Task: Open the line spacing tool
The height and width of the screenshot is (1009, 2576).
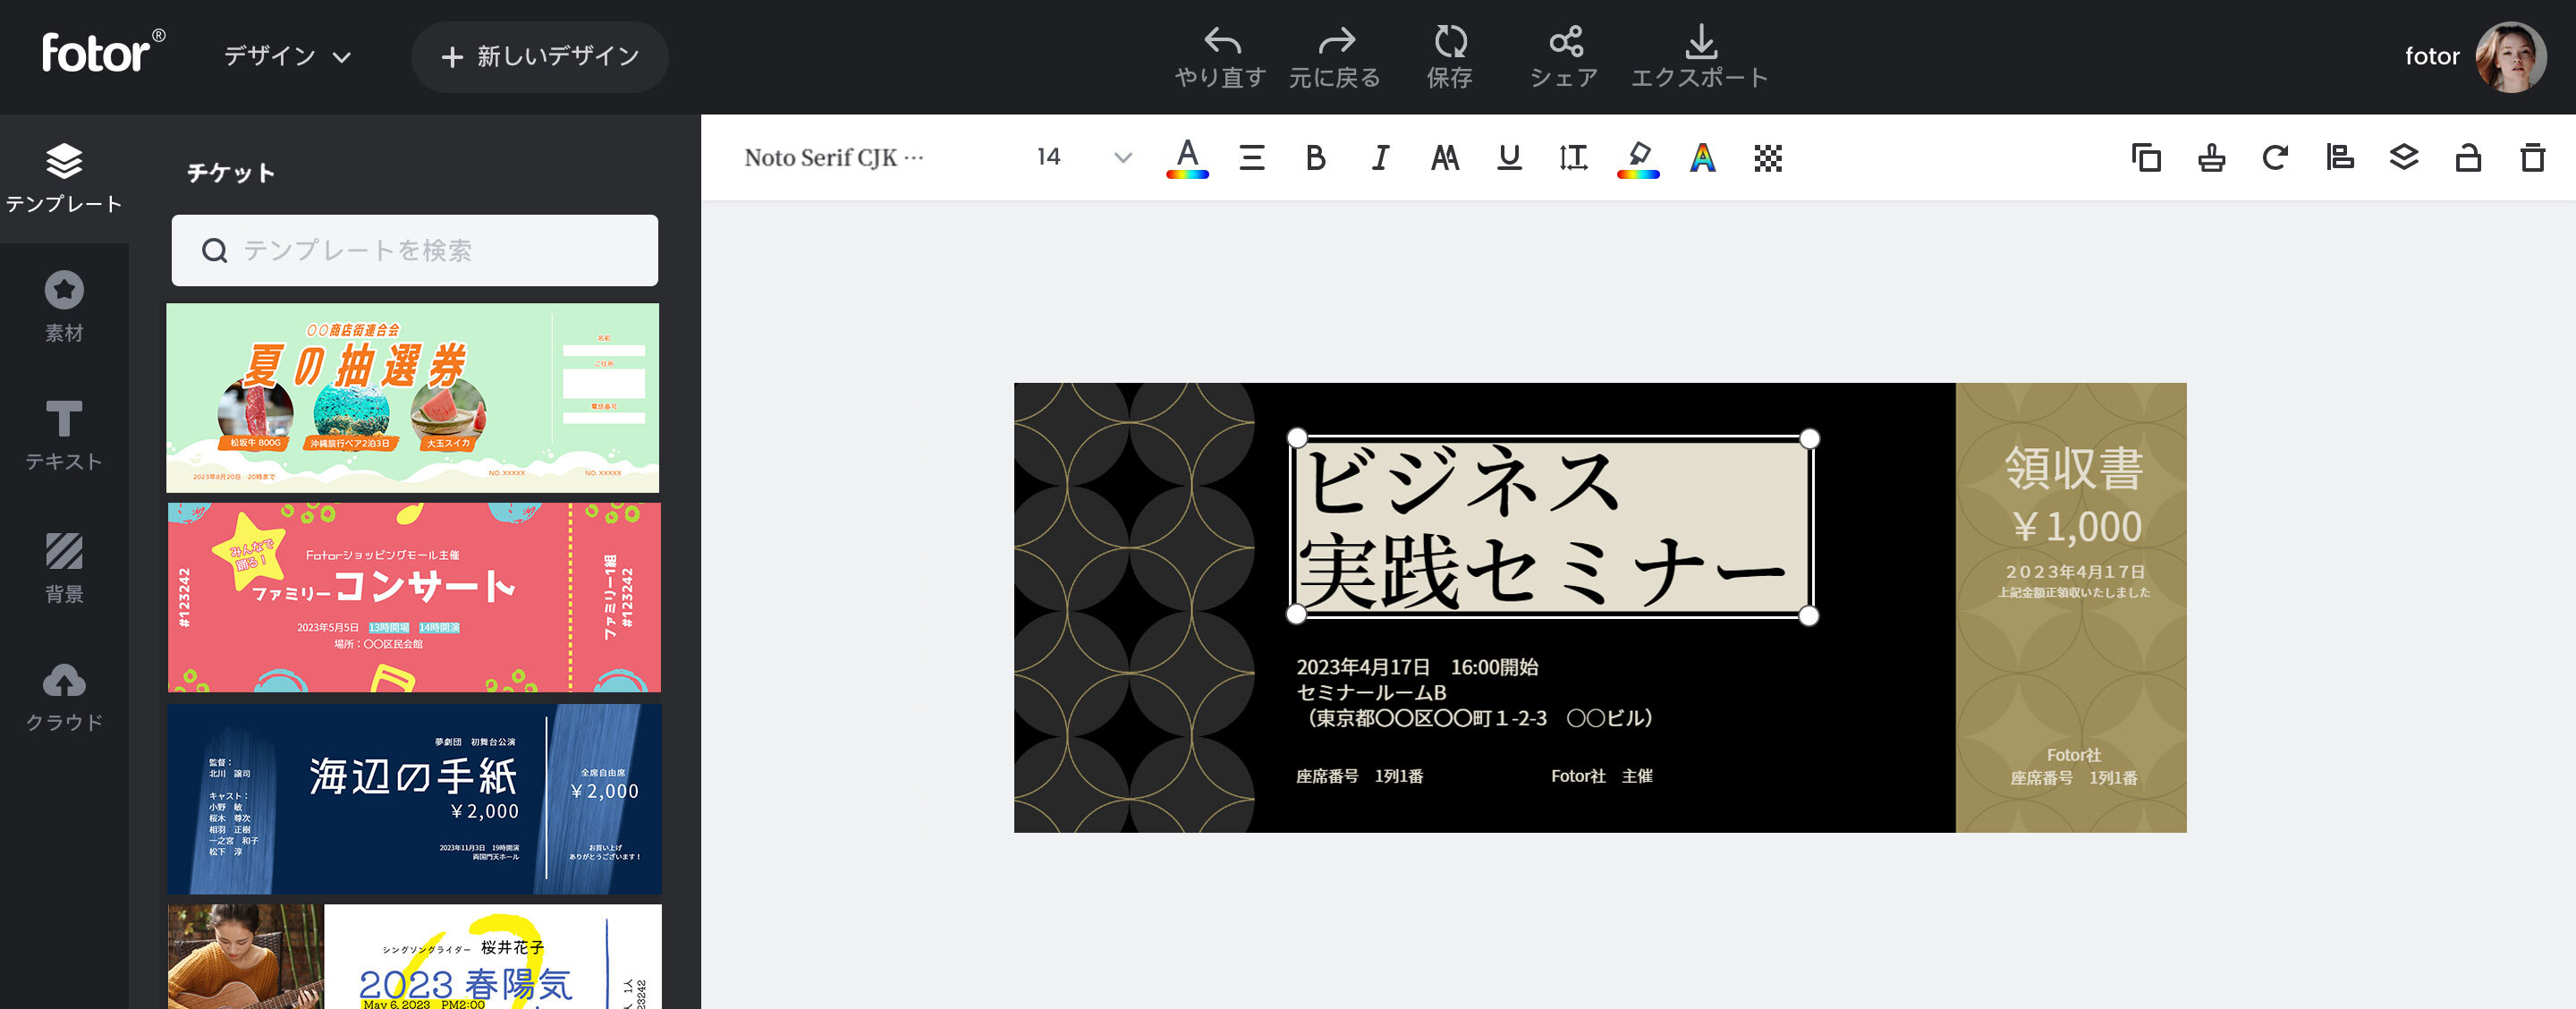Action: (1573, 158)
